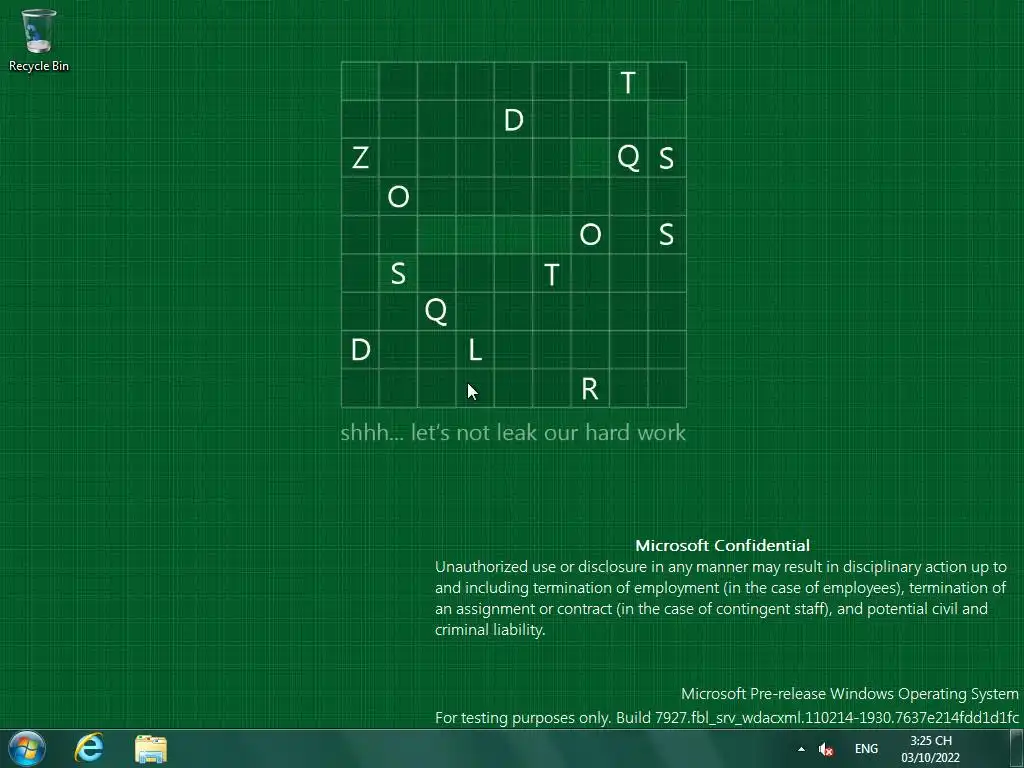Click the R tile in the letter grid
Viewport: 1024px width, 768px height.
590,388
